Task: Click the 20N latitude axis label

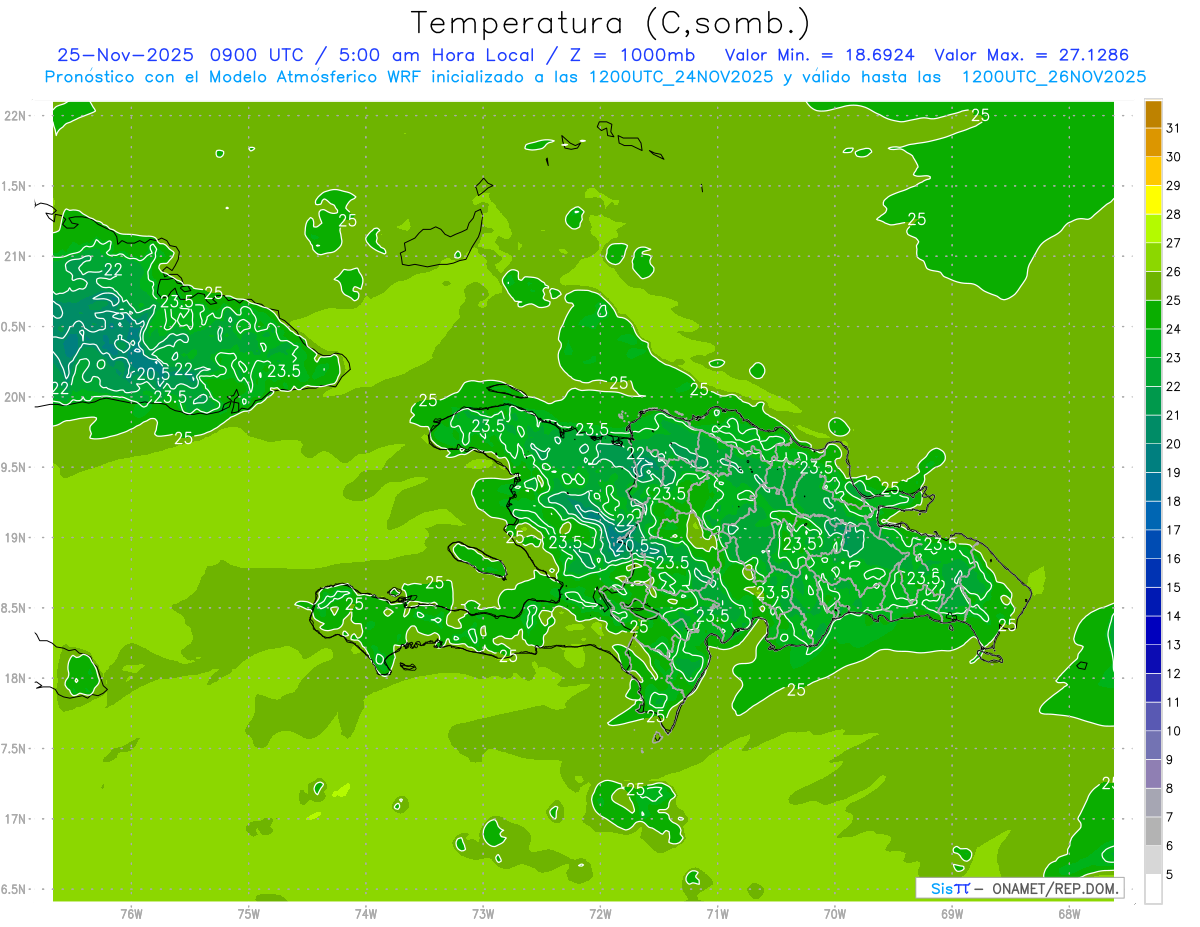Action: click(x=17, y=397)
